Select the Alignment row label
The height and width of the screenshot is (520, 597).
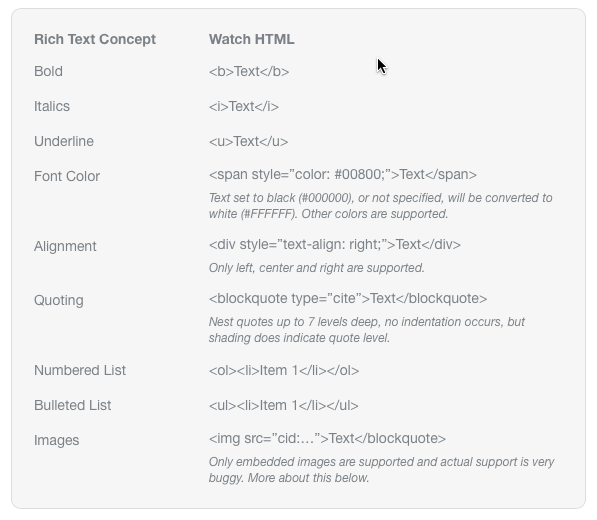[65, 246]
